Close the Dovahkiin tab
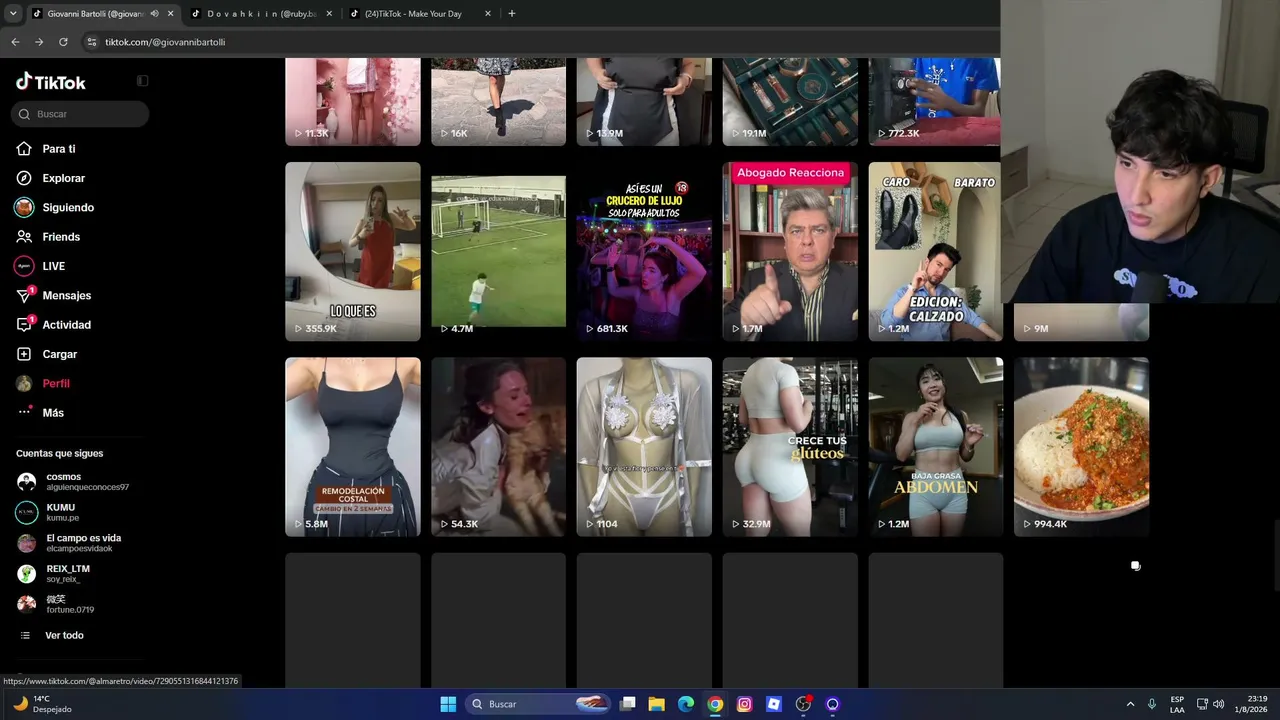Viewport: 1280px width, 720px height. point(329,14)
